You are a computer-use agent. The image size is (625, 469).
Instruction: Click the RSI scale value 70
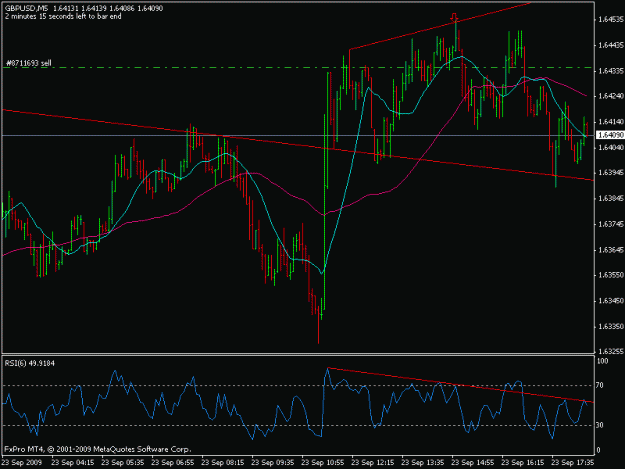tap(600, 386)
